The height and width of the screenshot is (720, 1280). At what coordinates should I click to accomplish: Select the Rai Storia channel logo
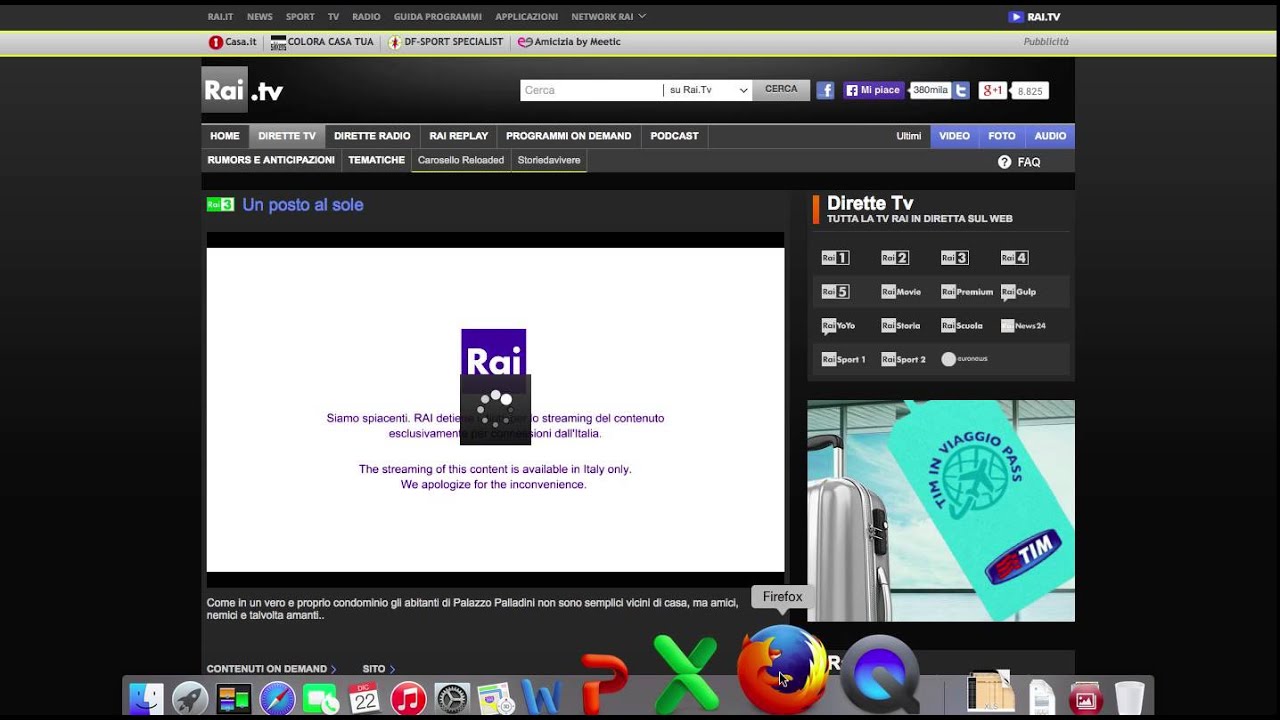click(901, 326)
